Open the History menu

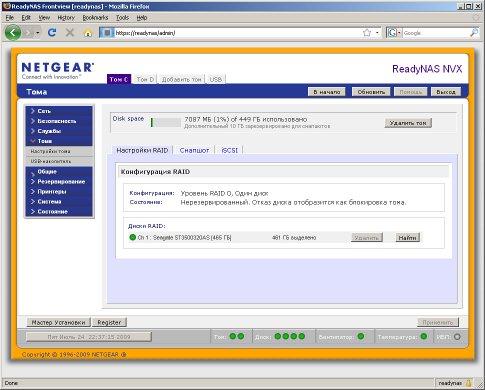(66, 18)
